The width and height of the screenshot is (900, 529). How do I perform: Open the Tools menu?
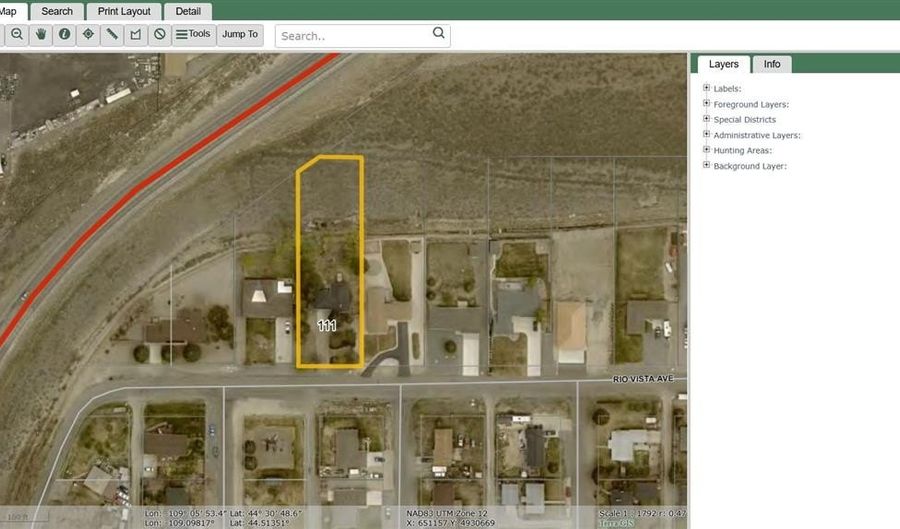pyautogui.click(x=192, y=34)
